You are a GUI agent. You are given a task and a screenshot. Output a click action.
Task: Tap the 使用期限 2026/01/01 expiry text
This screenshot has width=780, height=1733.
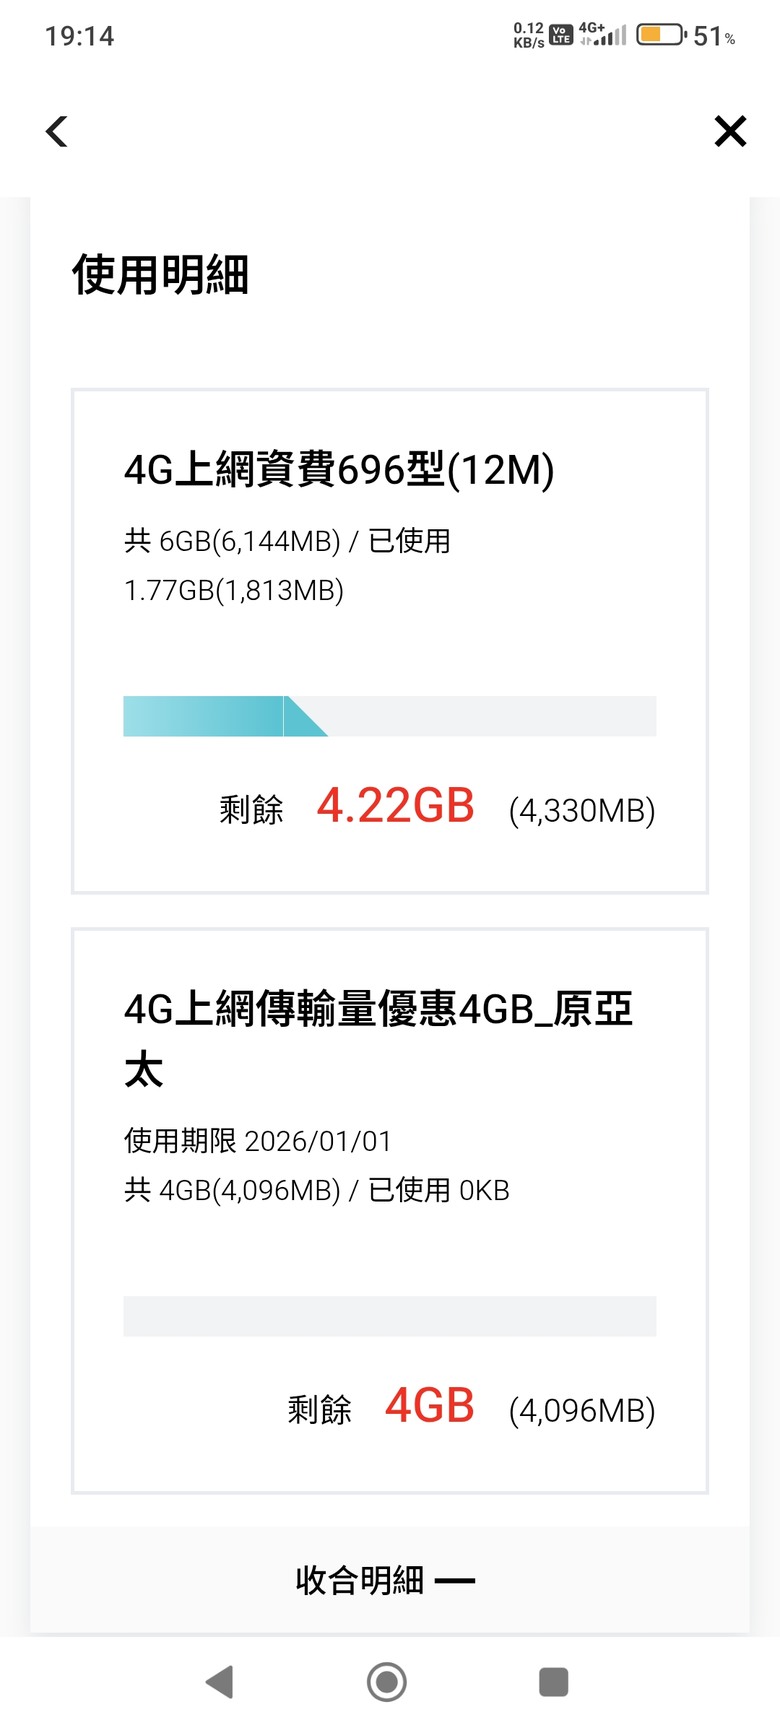(x=258, y=1141)
